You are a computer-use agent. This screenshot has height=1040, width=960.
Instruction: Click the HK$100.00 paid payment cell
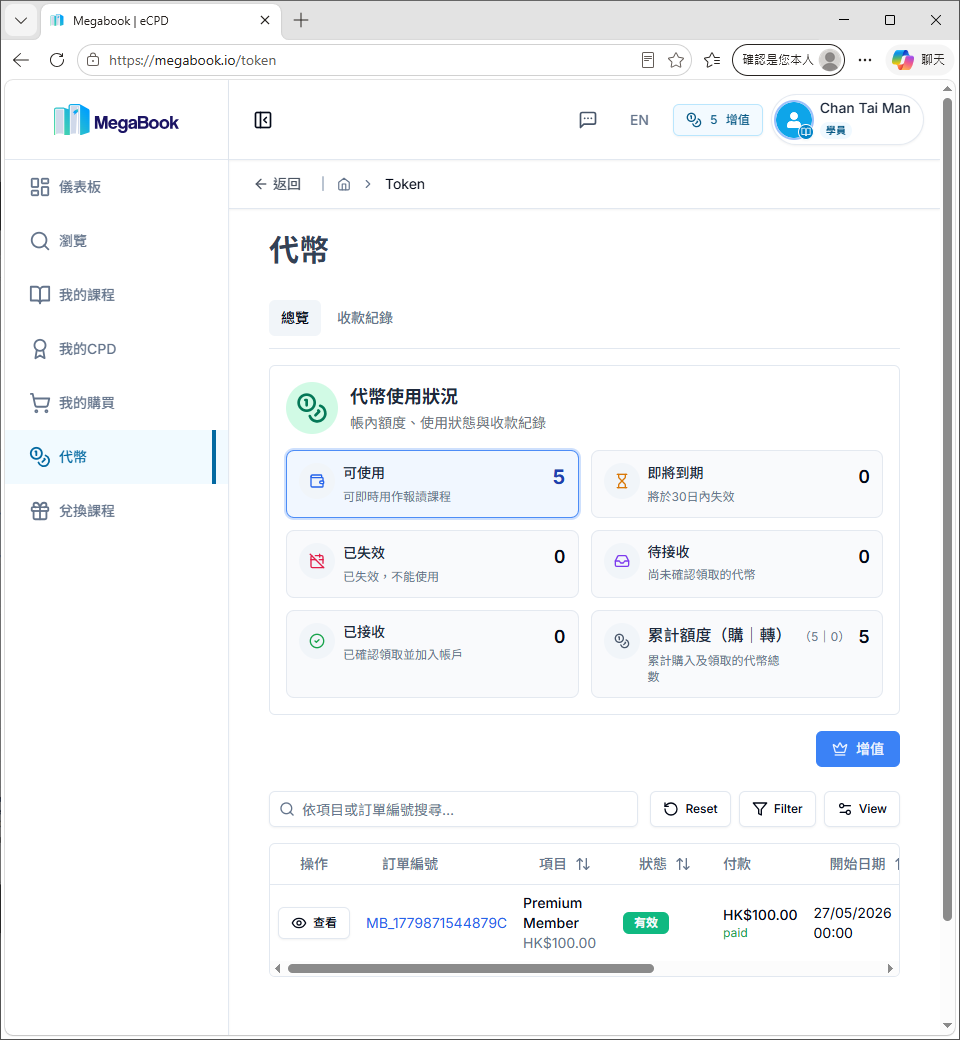pyautogui.click(x=760, y=923)
